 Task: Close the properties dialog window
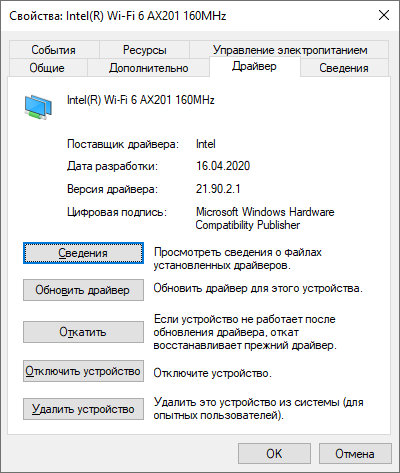point(384,15)
